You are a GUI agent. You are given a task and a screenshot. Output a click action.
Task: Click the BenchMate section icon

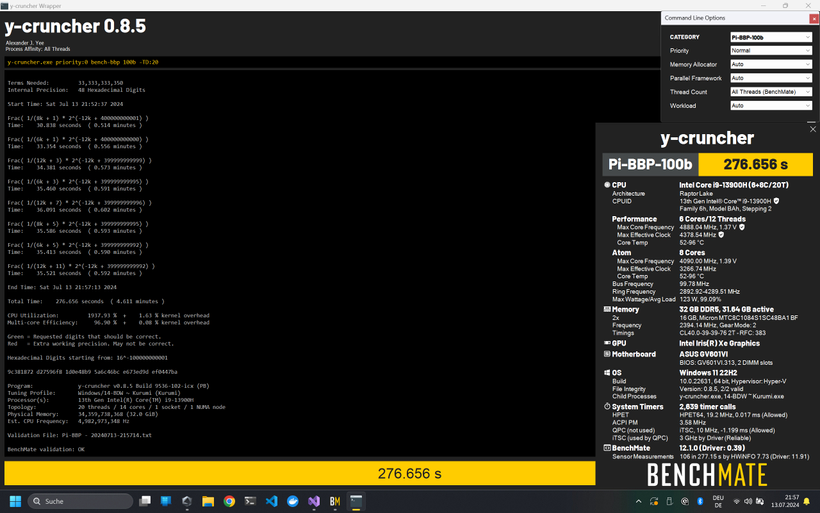pyautogui.click(x=607, y=448)
